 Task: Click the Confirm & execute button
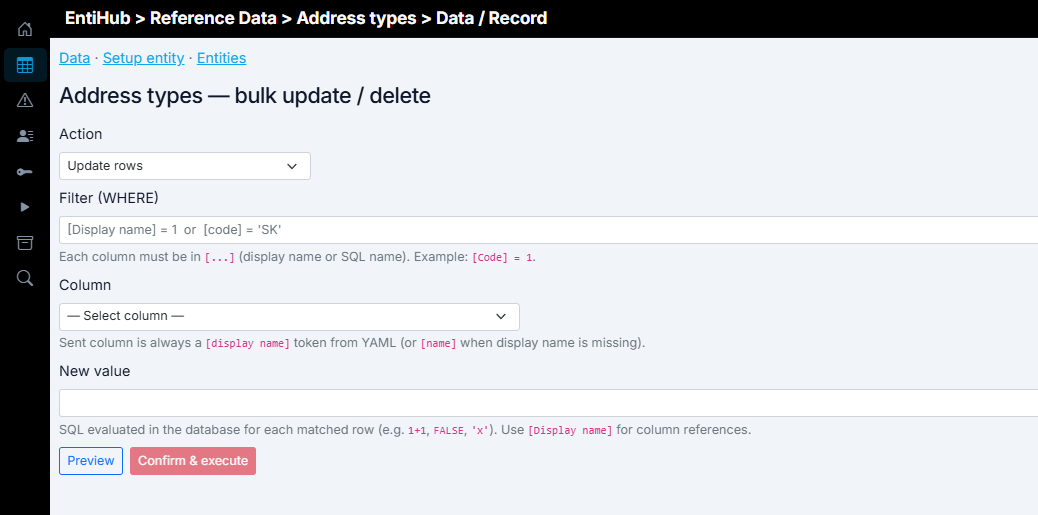tap(193, 461)
